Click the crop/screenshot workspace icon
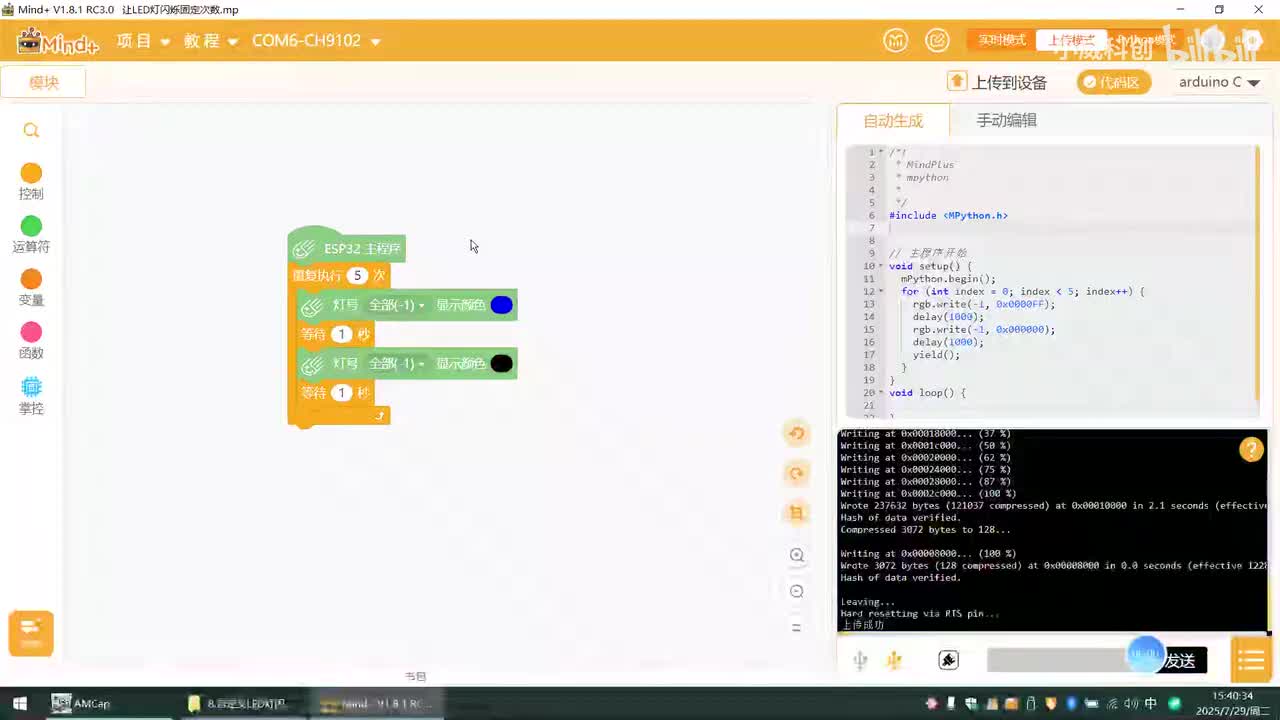This screenshot has height=720, width=1280. coord(797,513)
